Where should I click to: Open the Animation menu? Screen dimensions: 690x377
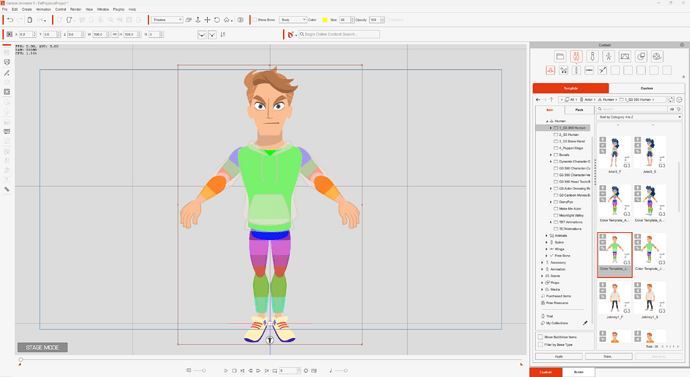43,9
